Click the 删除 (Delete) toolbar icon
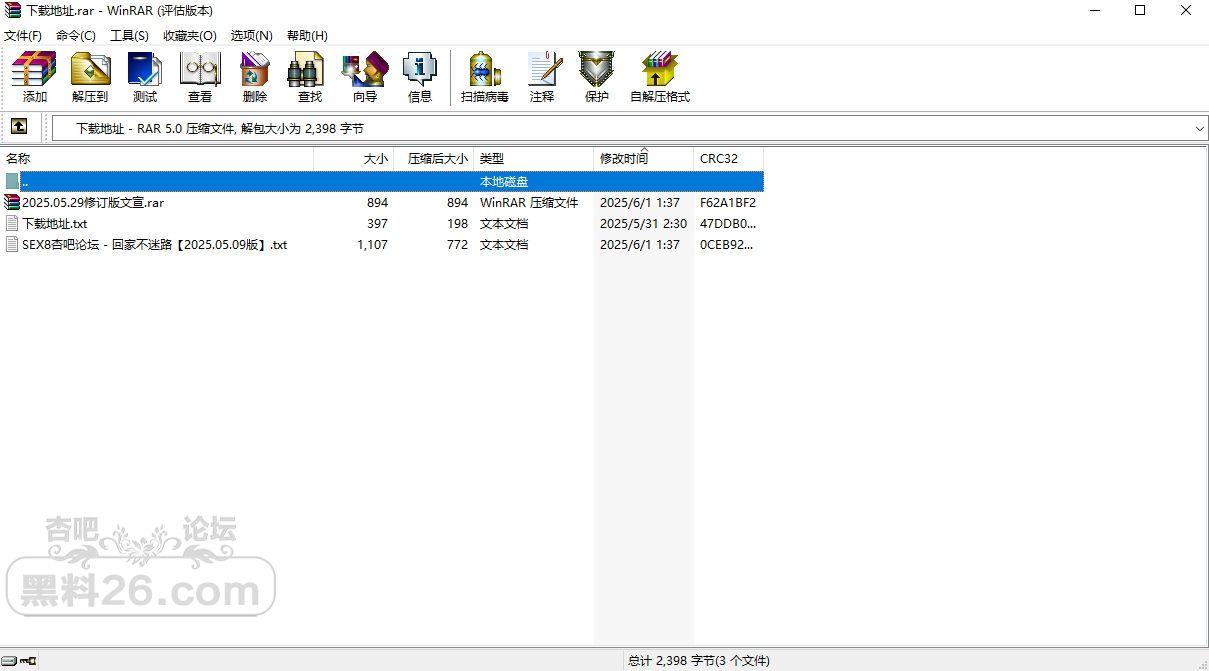Image resolution: width=1209 pixels, height=671 pixels. (255, 78)
